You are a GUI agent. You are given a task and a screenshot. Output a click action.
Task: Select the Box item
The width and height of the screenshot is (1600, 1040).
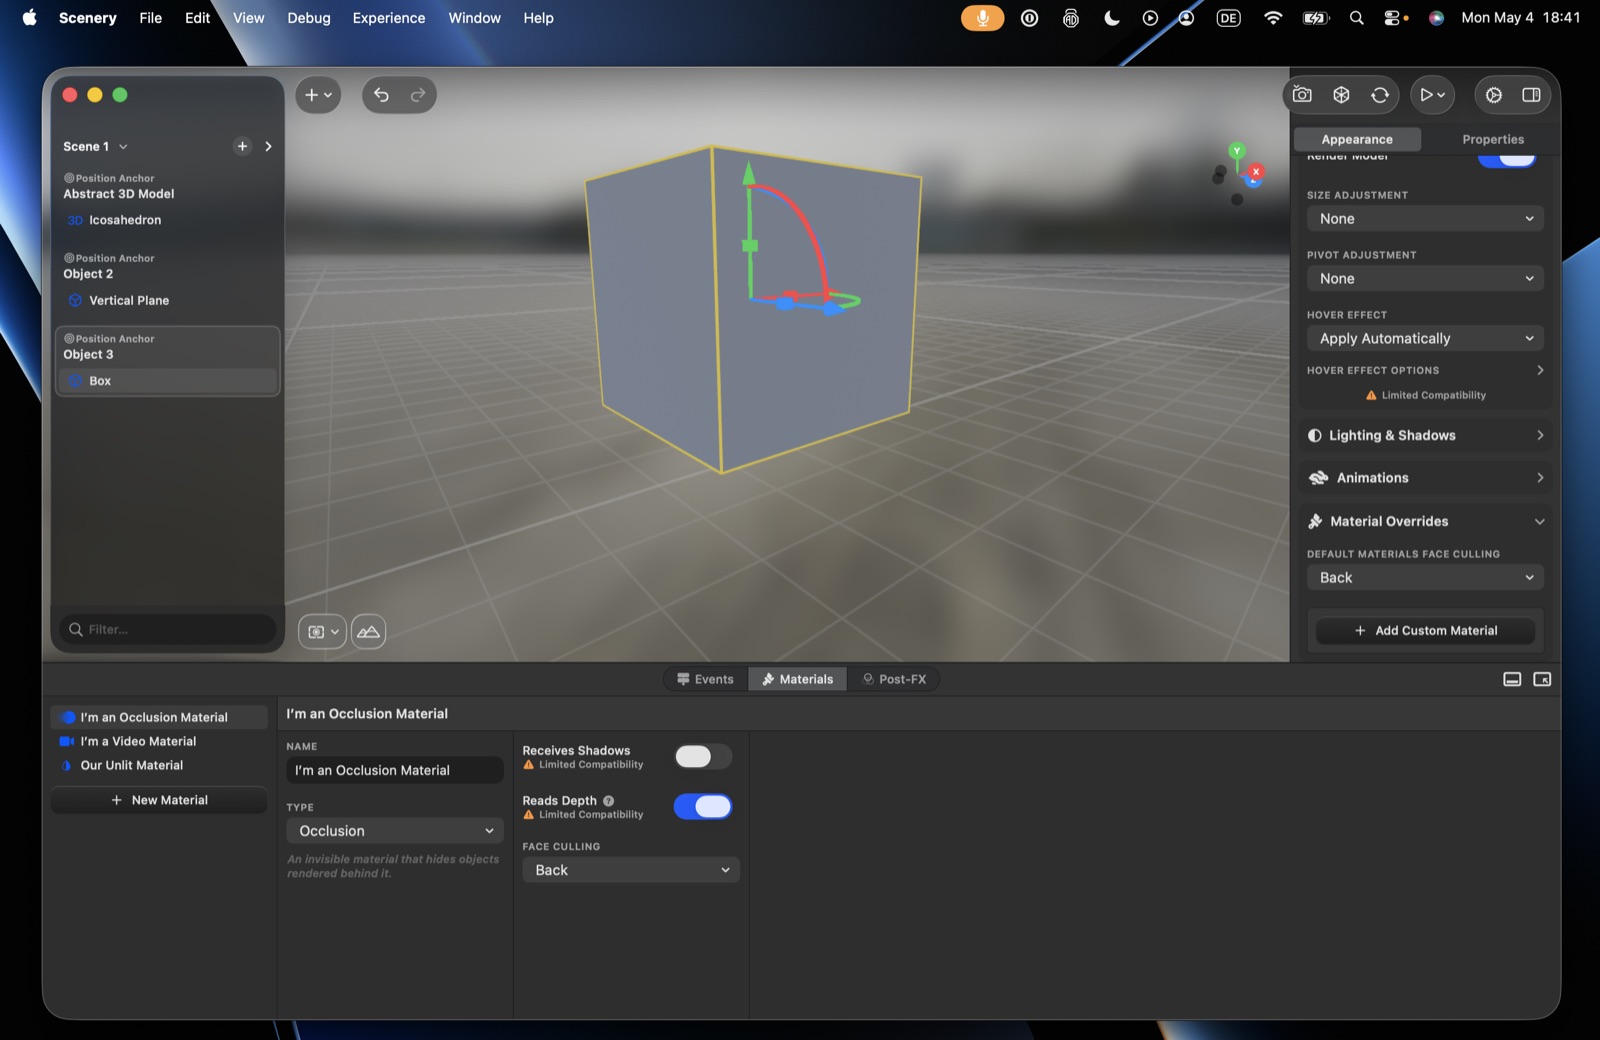[167, 381]
